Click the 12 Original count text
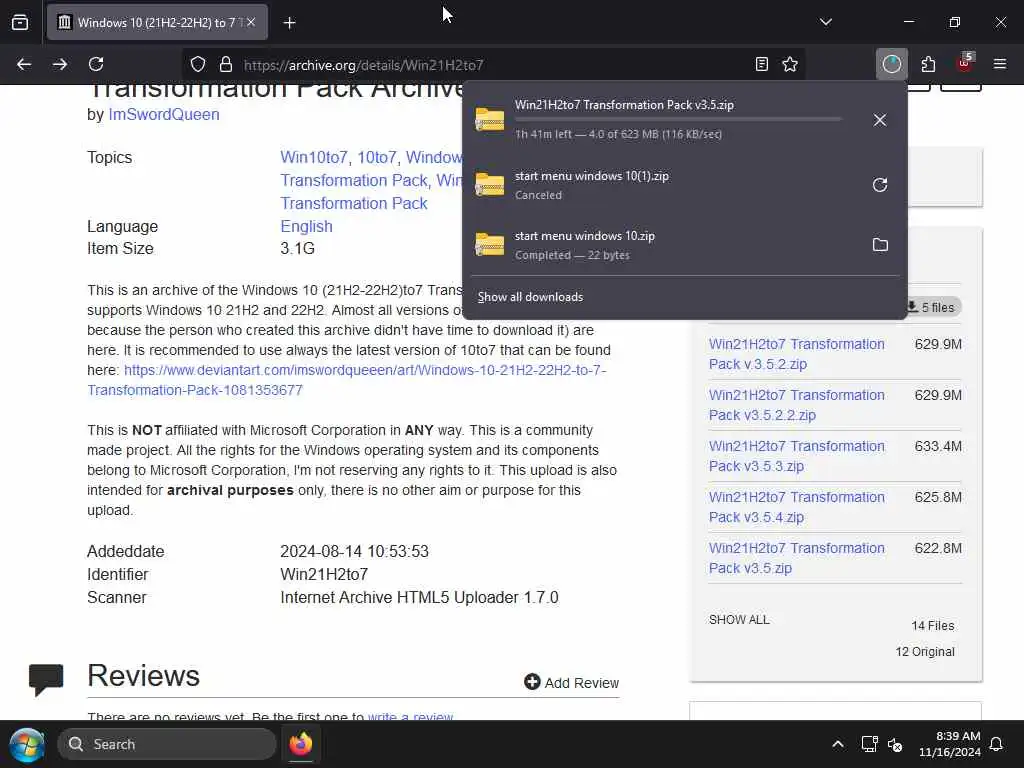The image size is (1024, 768). (925, 652)
